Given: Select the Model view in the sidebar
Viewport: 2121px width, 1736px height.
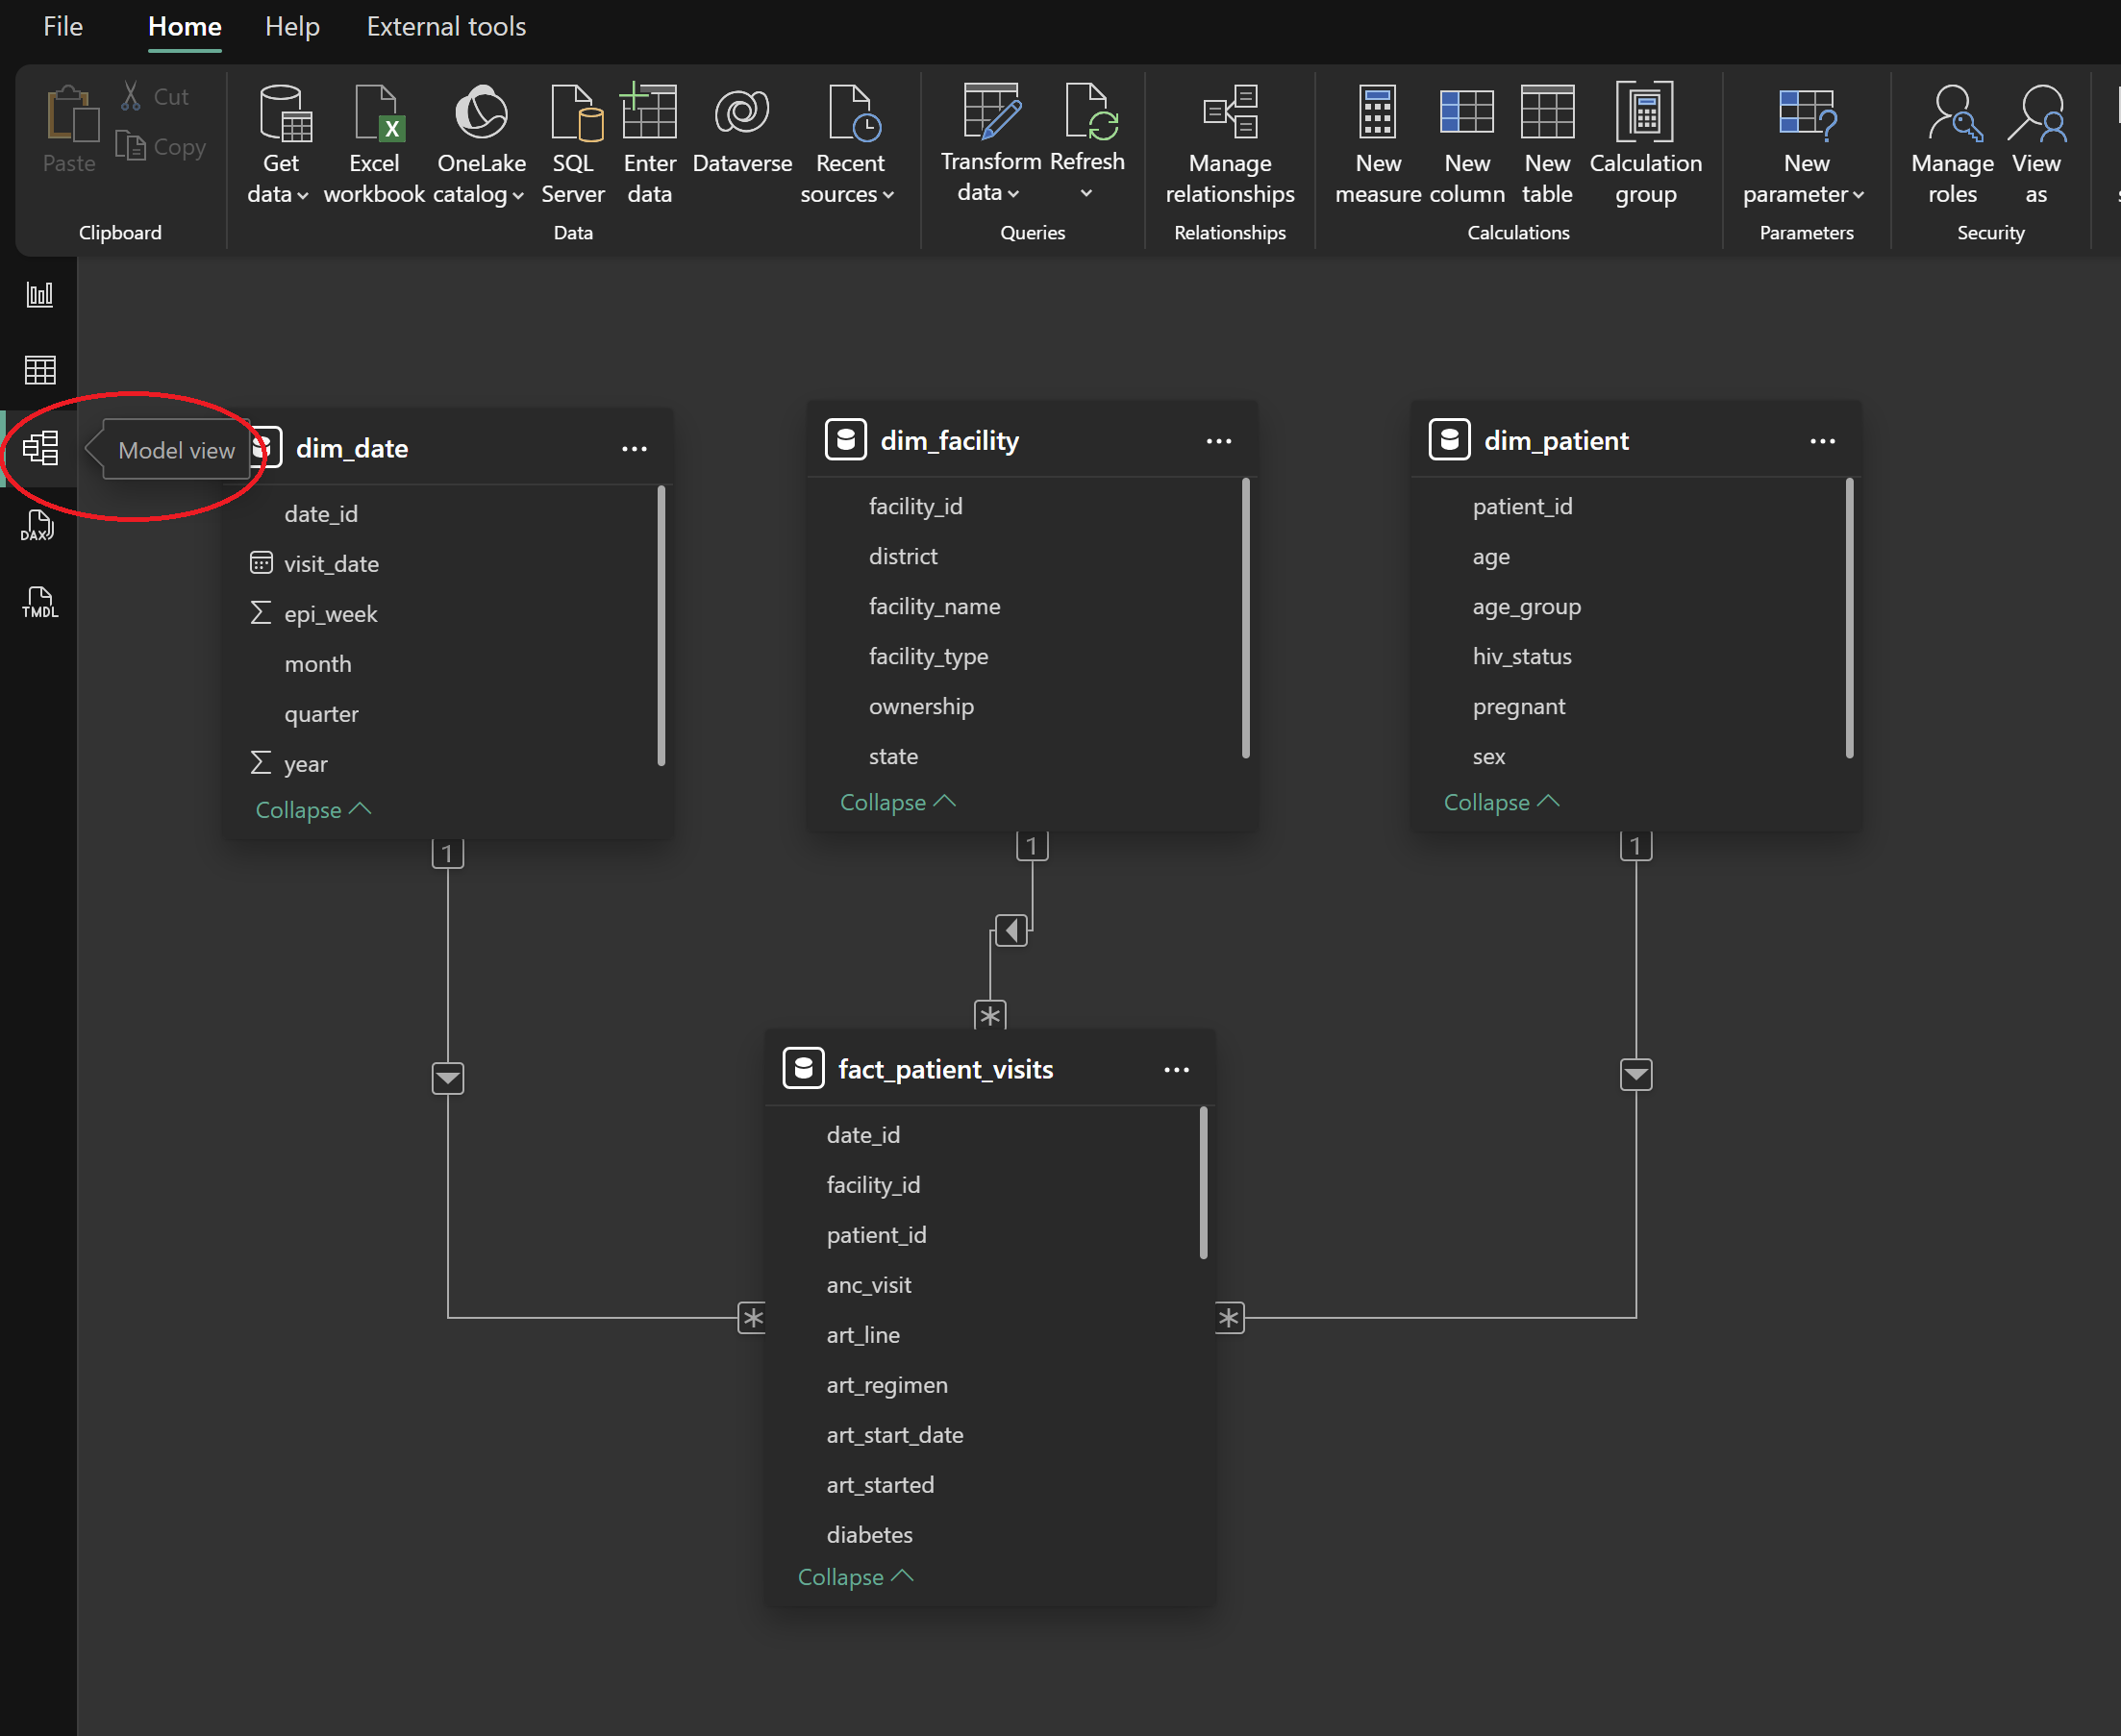Looking at the screenshot, I should [40, 449].
